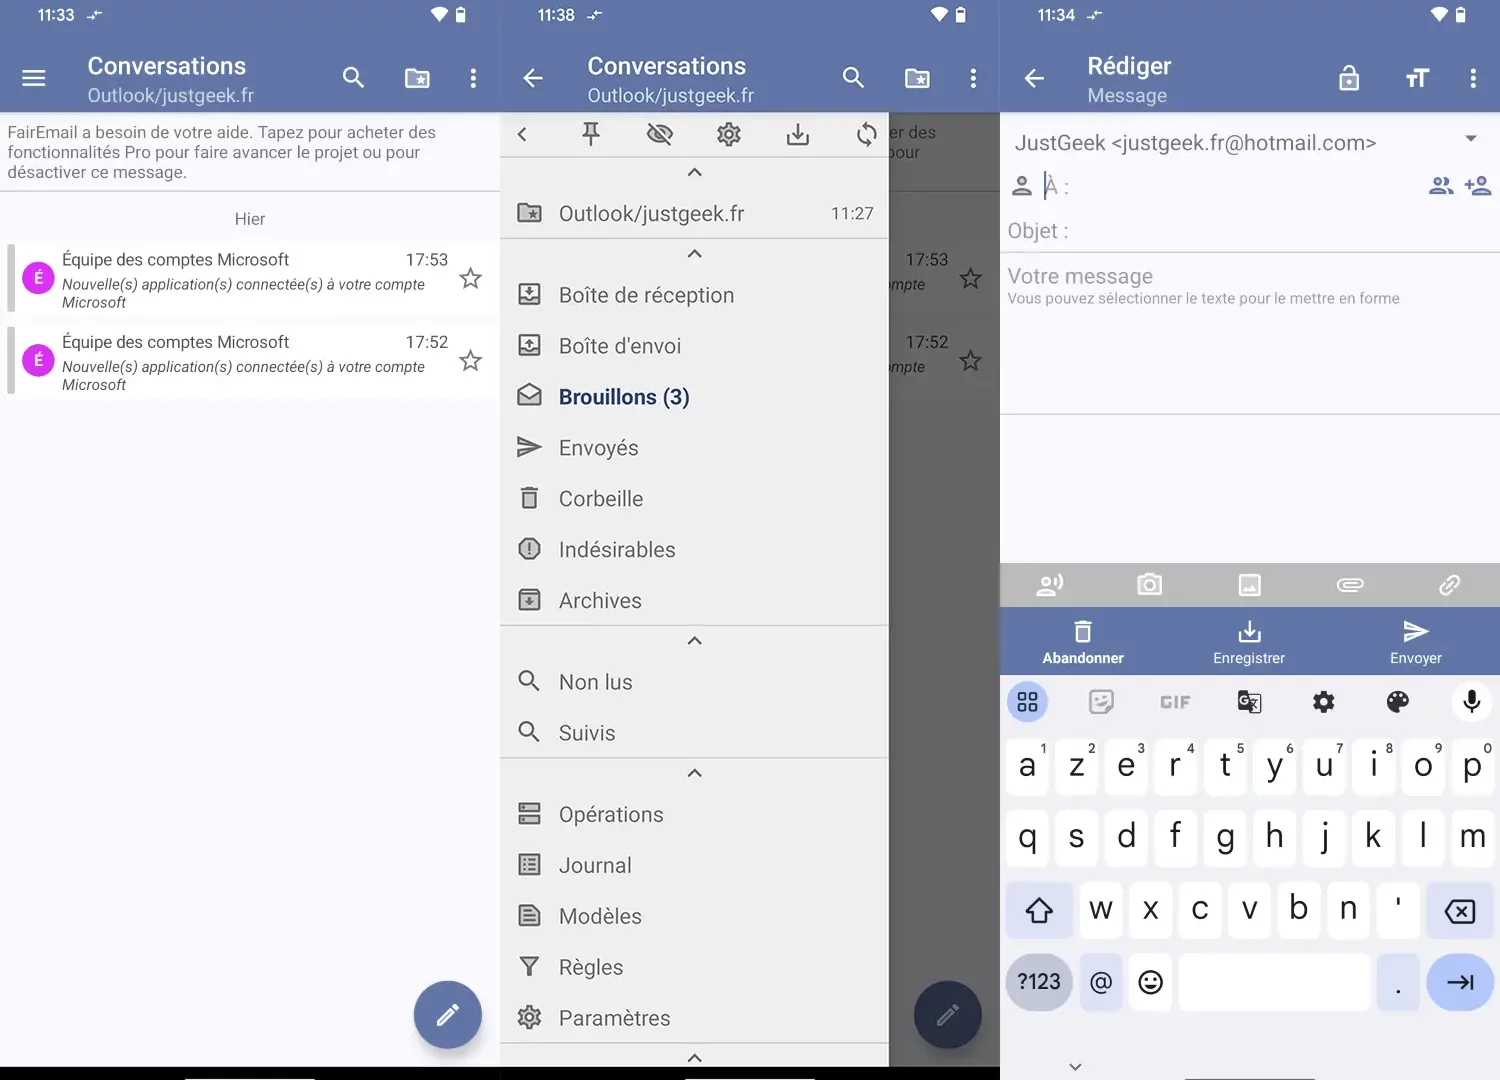Open overflow menu in Rédiger screen
The height and width of the screenshot is (1080, 1500).
[x=1473, y=78]
